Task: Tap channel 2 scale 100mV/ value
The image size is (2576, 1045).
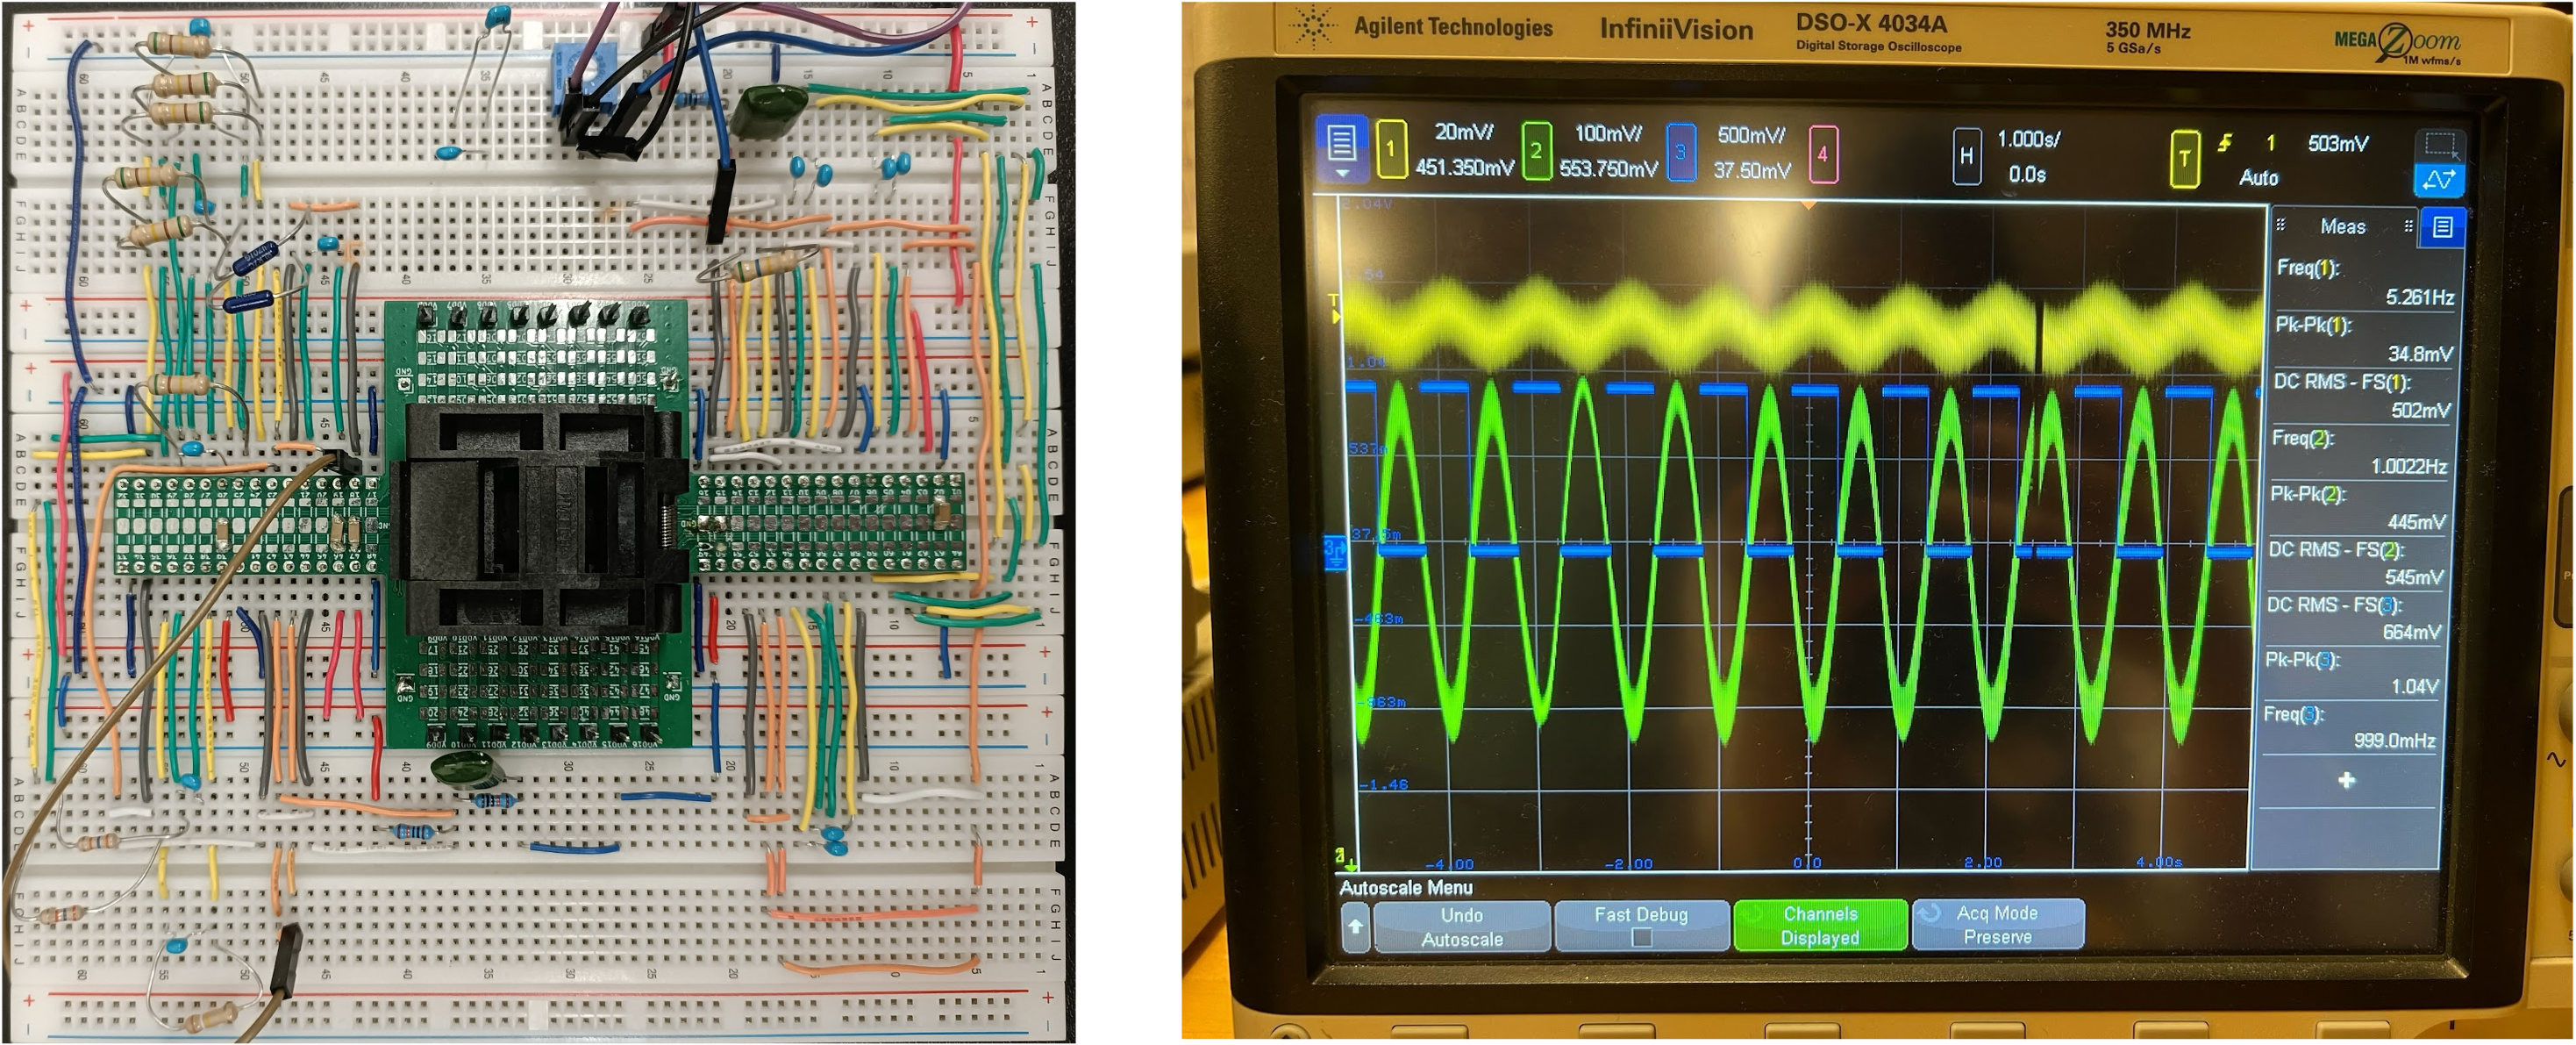Action: coord(1608,133)
